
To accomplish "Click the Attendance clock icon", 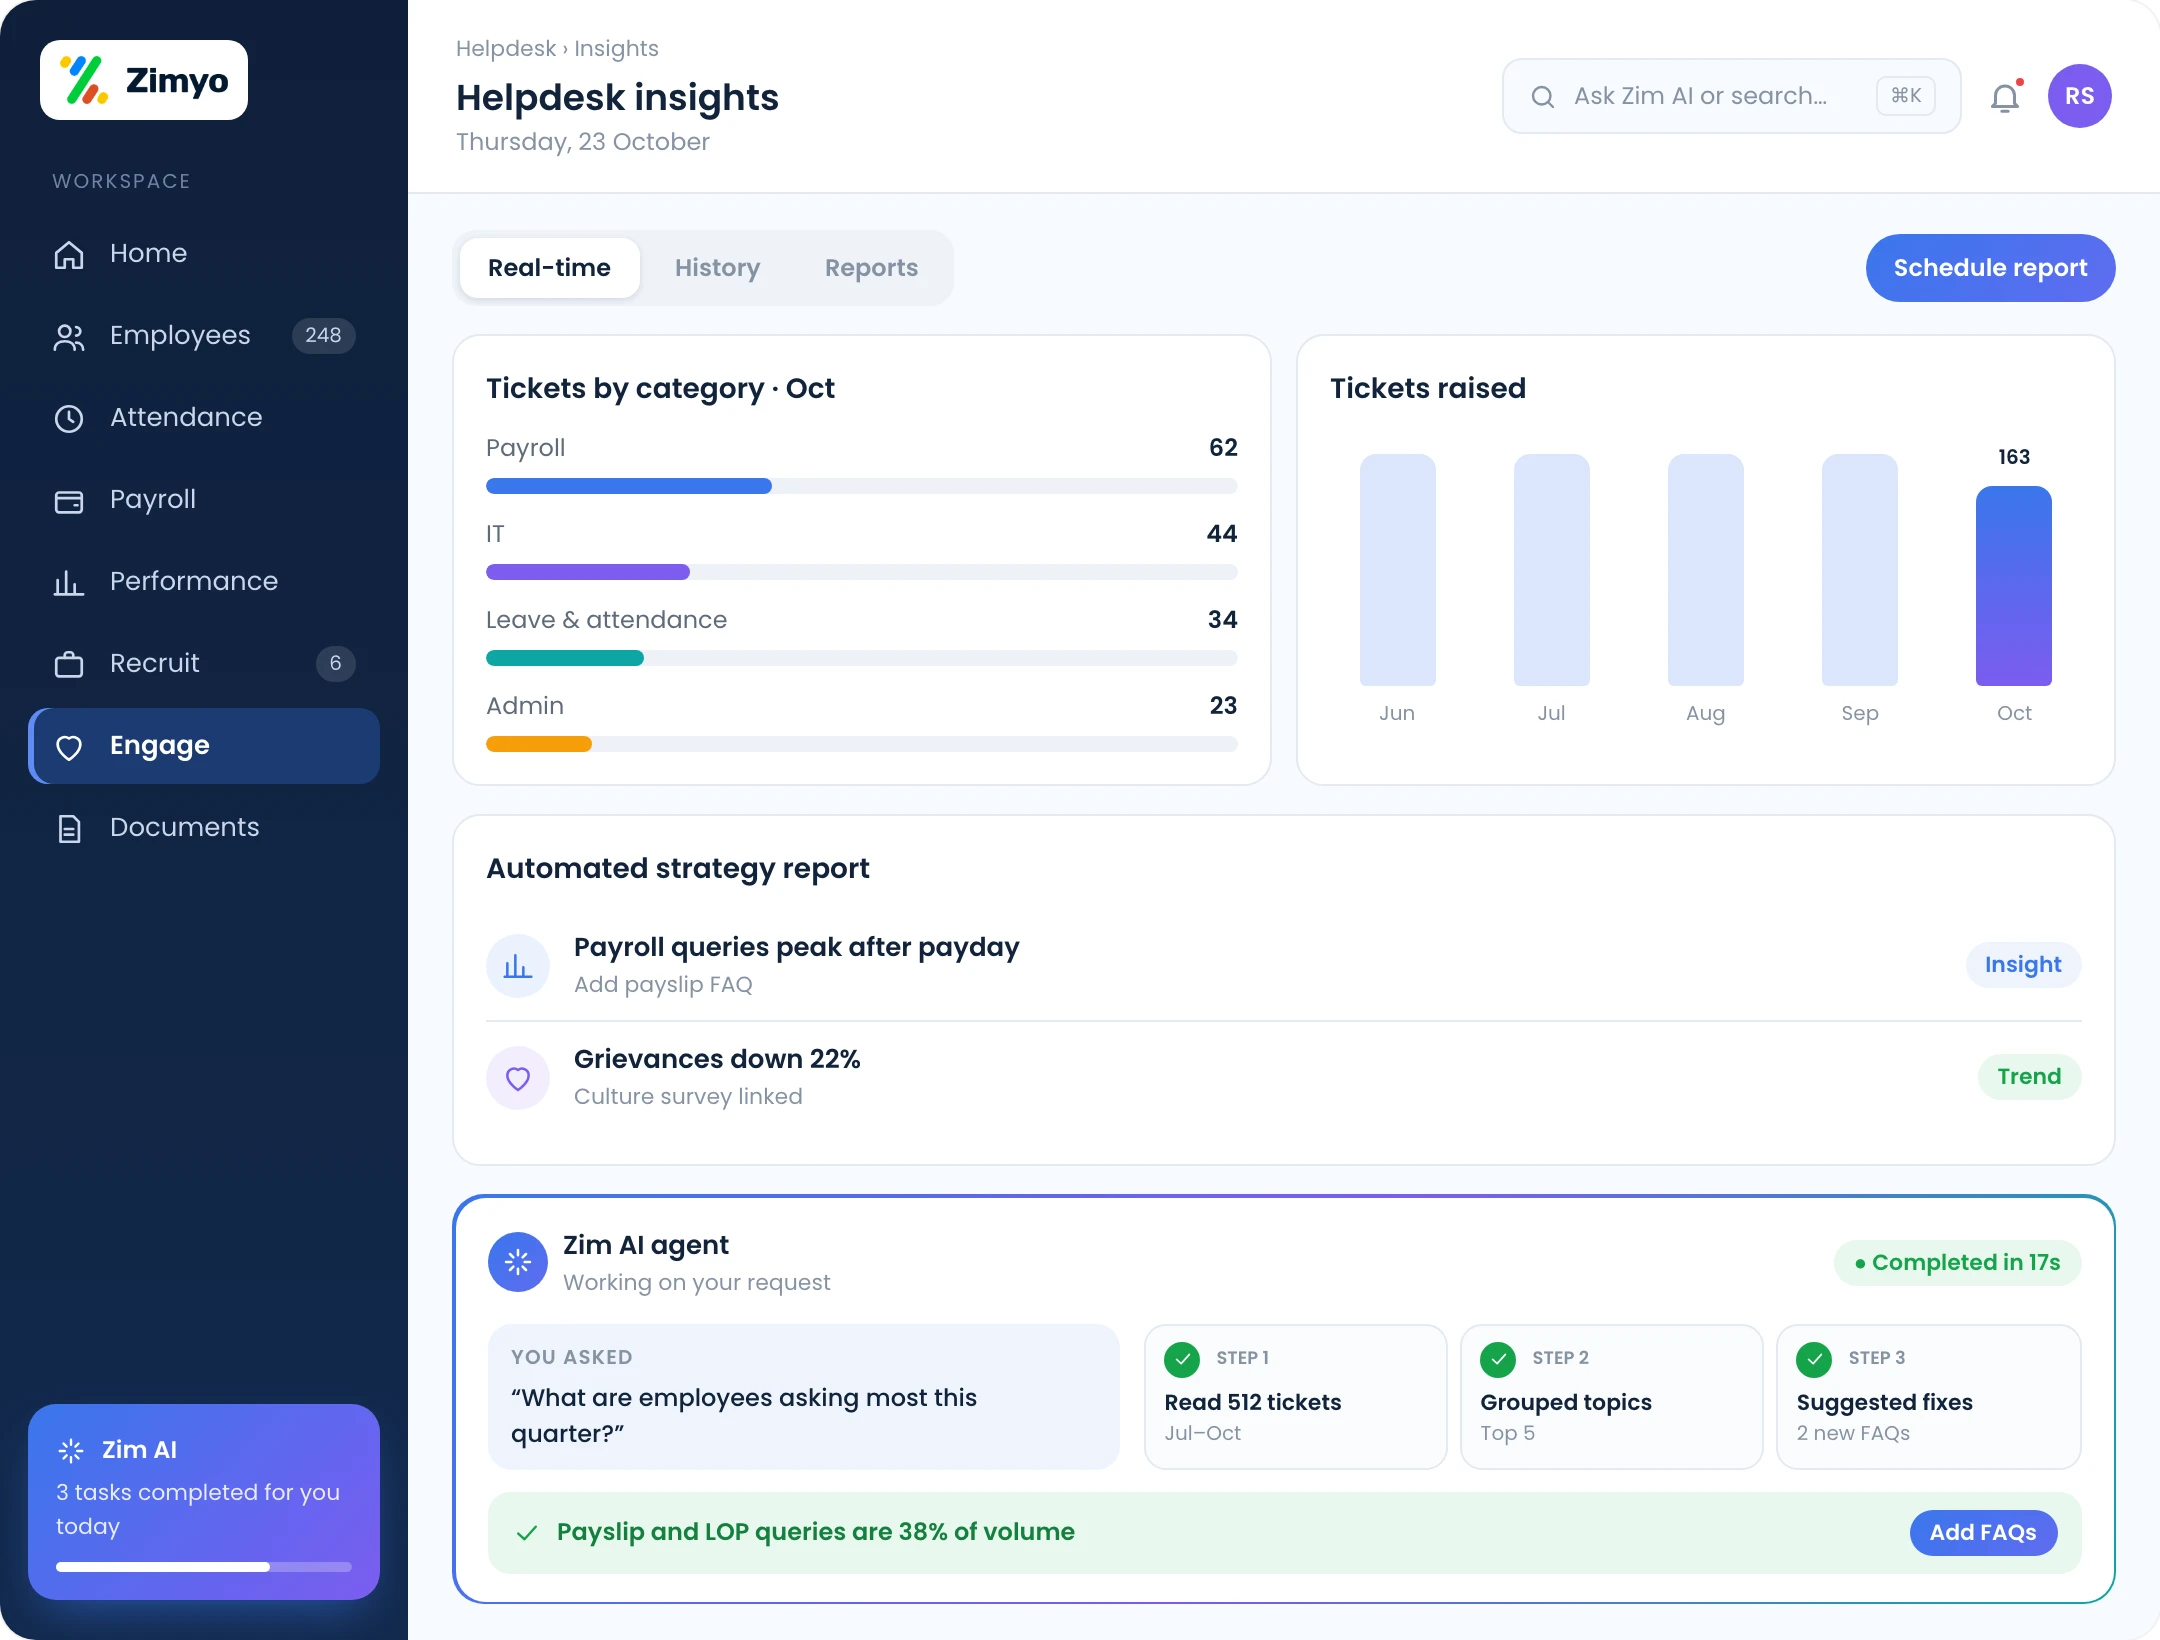I will (x=68, y=418).
